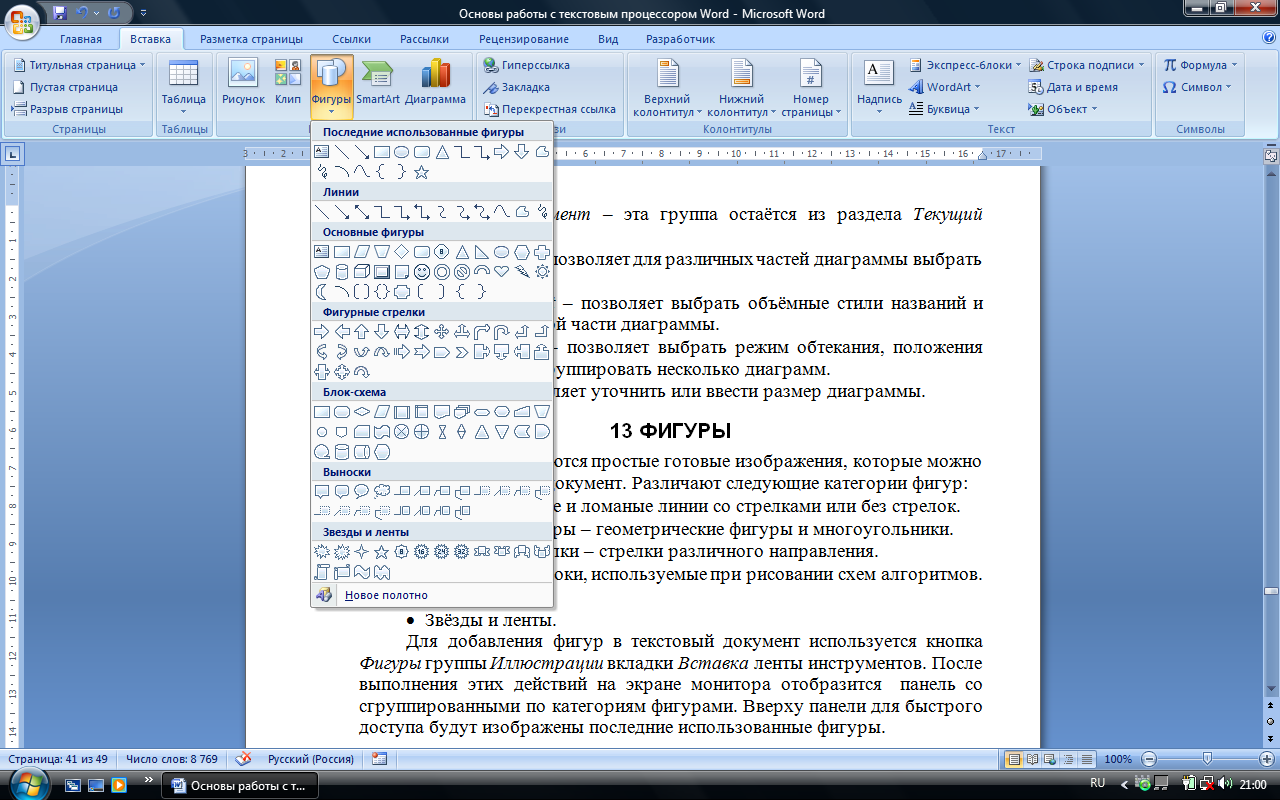Image resolution: width=1280 pixels, height=800 pixels.
Task: Pick the right block arrow in Фигурные стрелки
Action: 322,331
